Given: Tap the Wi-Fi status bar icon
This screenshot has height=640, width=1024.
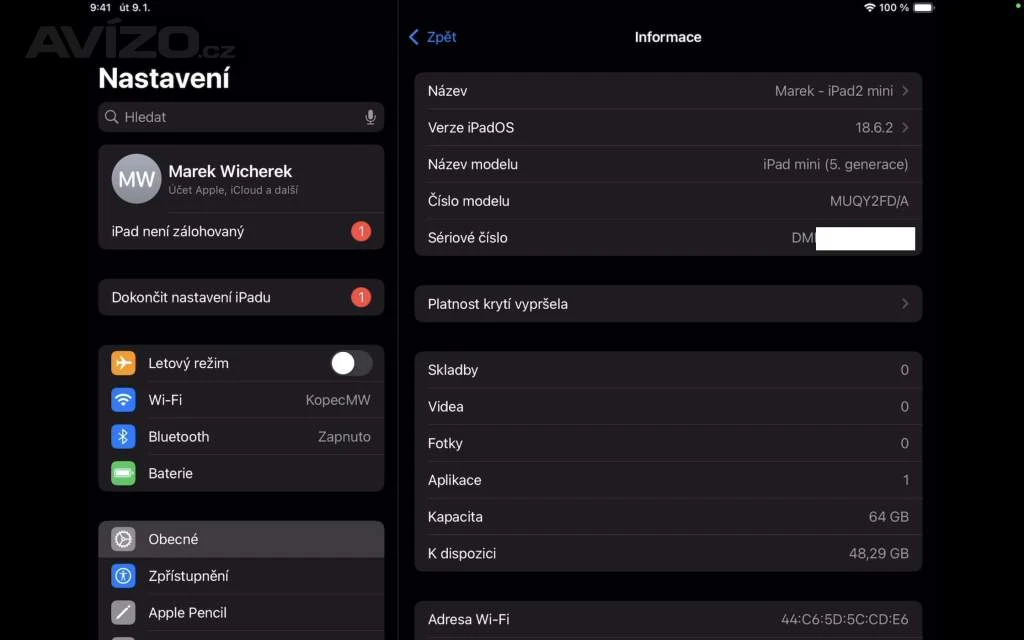Looking at the screenshot, I should coord(869,8).
